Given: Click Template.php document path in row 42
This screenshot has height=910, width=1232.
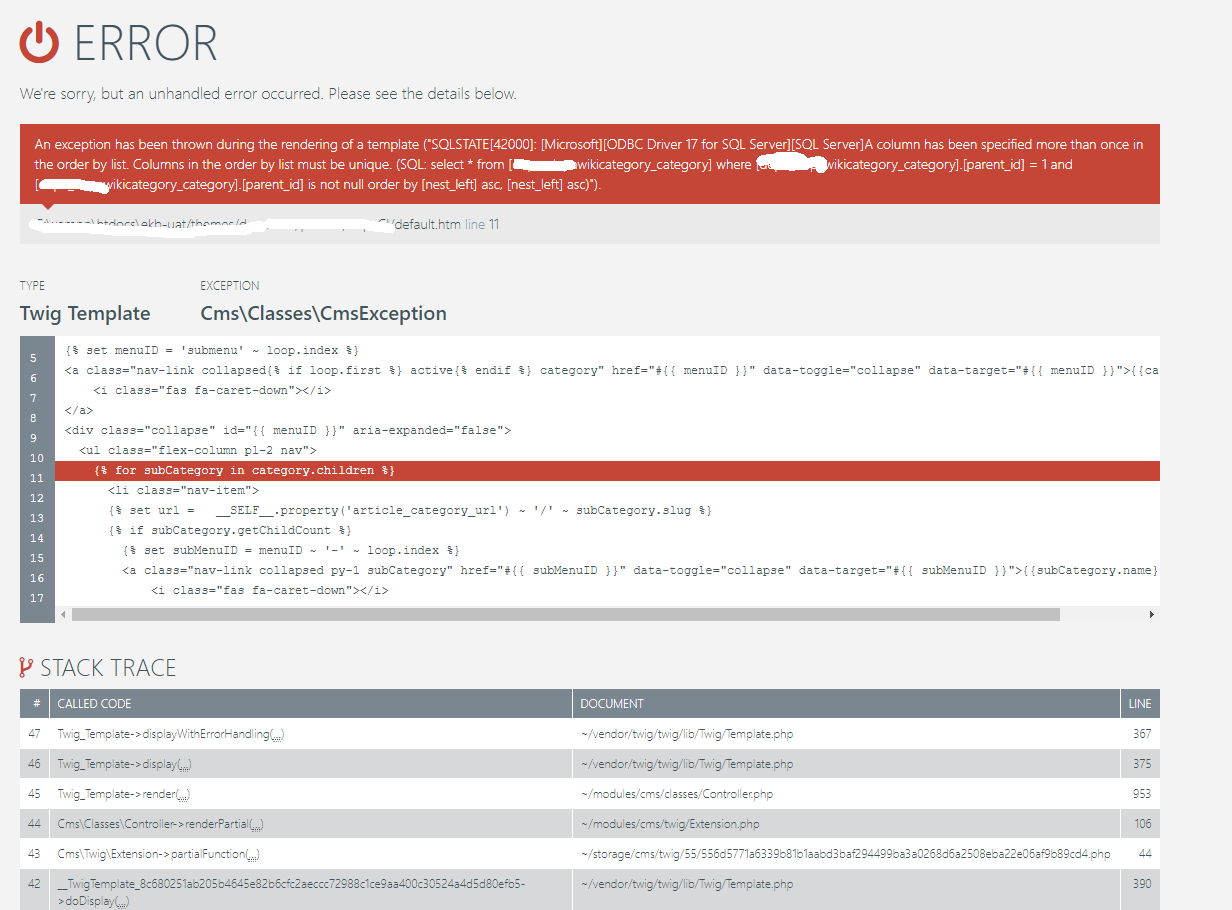Looking at the screenshot, I should [687, 884].
